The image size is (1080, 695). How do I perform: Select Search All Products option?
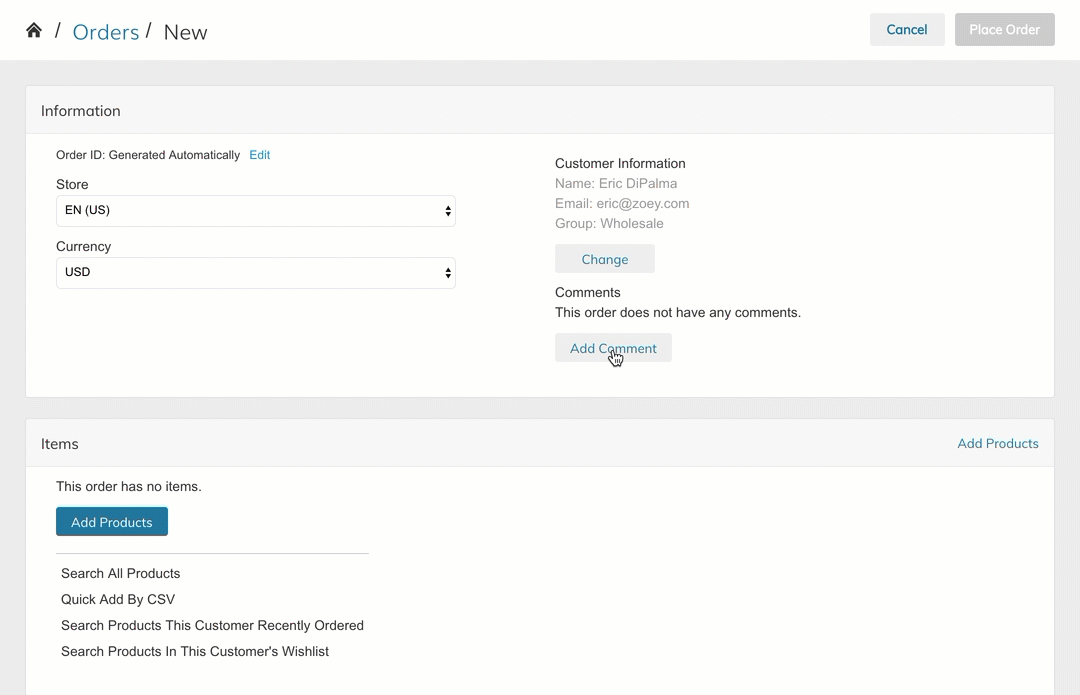click(120, 573)
